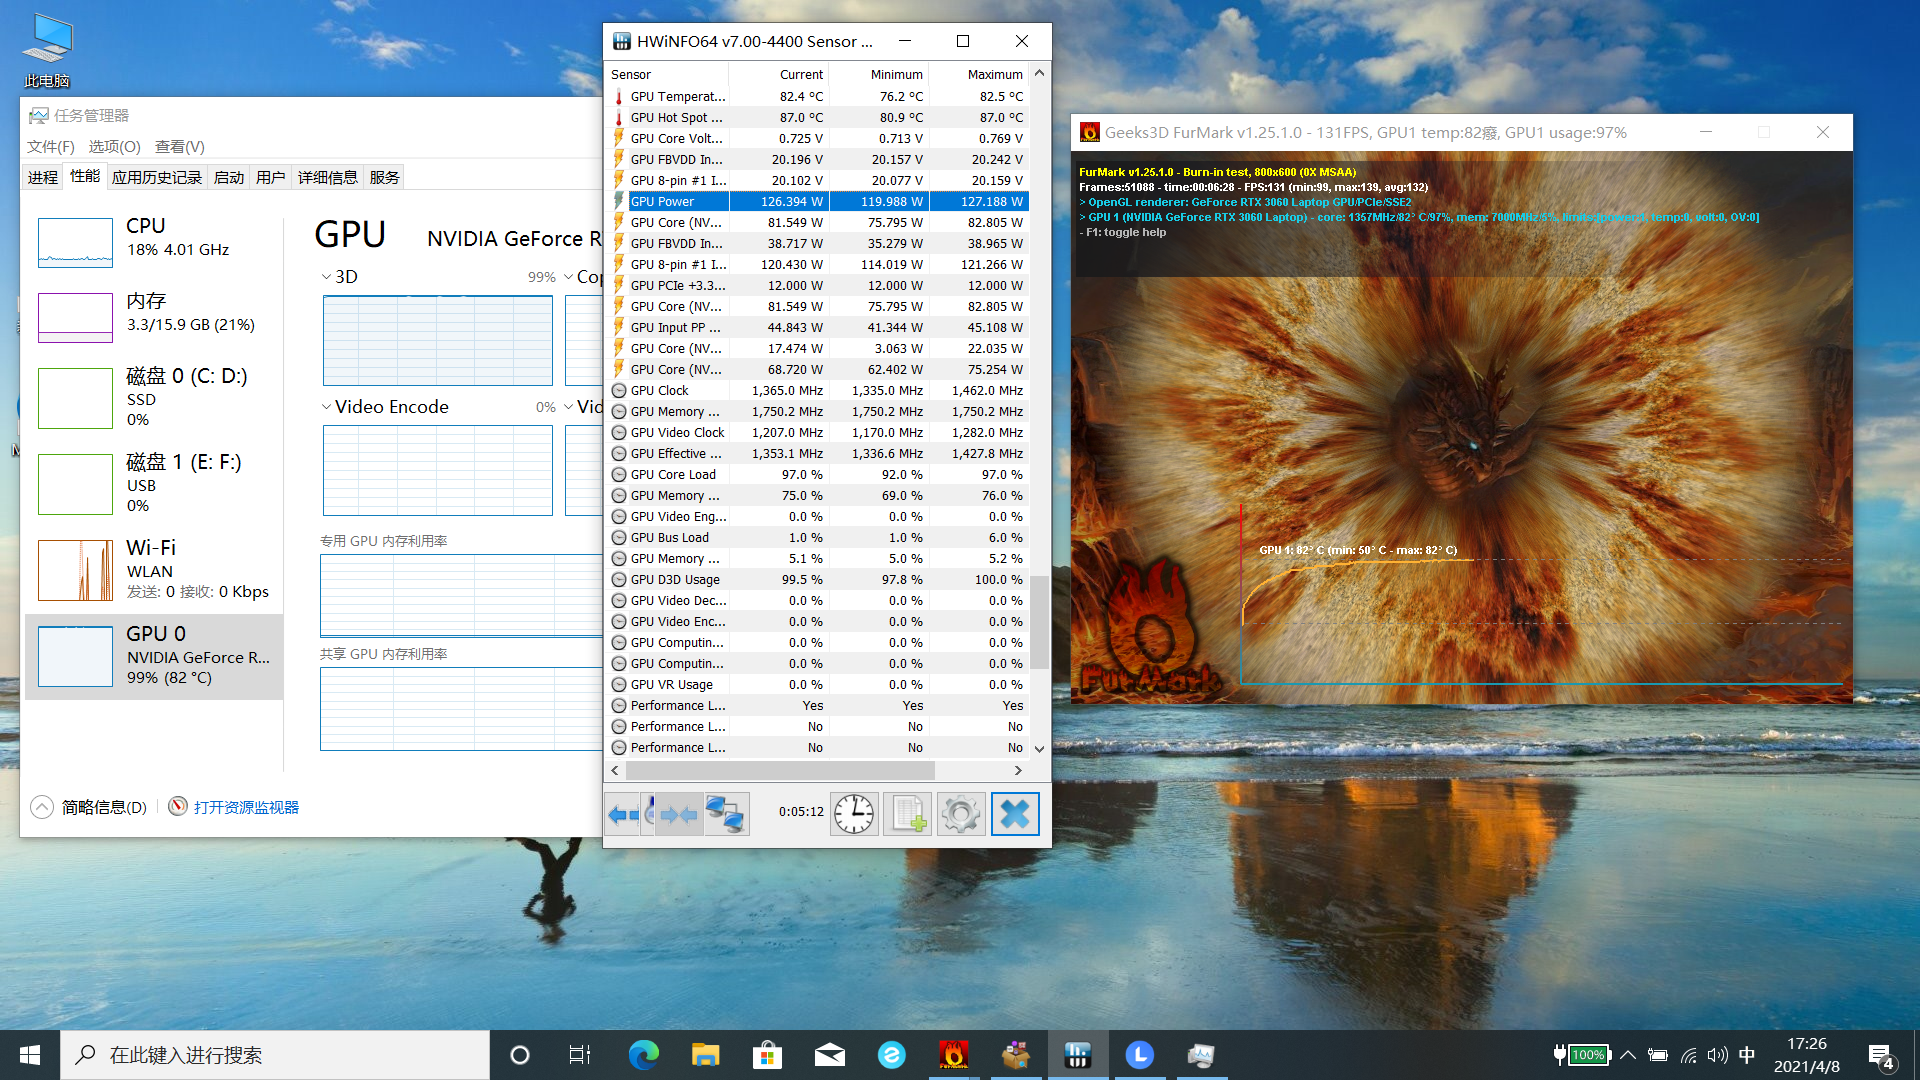Launch Microsoft Edge from taskbar

pyautogui.click(x=643, y=1055)
